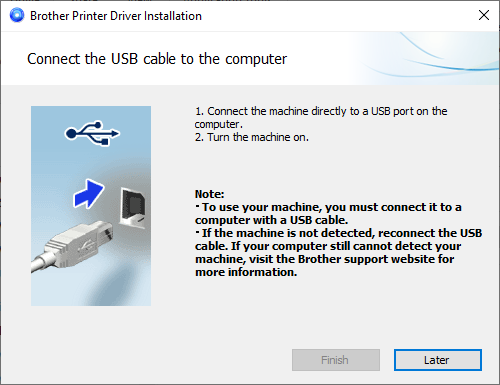Click the blue arrow in the illustration

pyautogui.click(x=88, y=194)
